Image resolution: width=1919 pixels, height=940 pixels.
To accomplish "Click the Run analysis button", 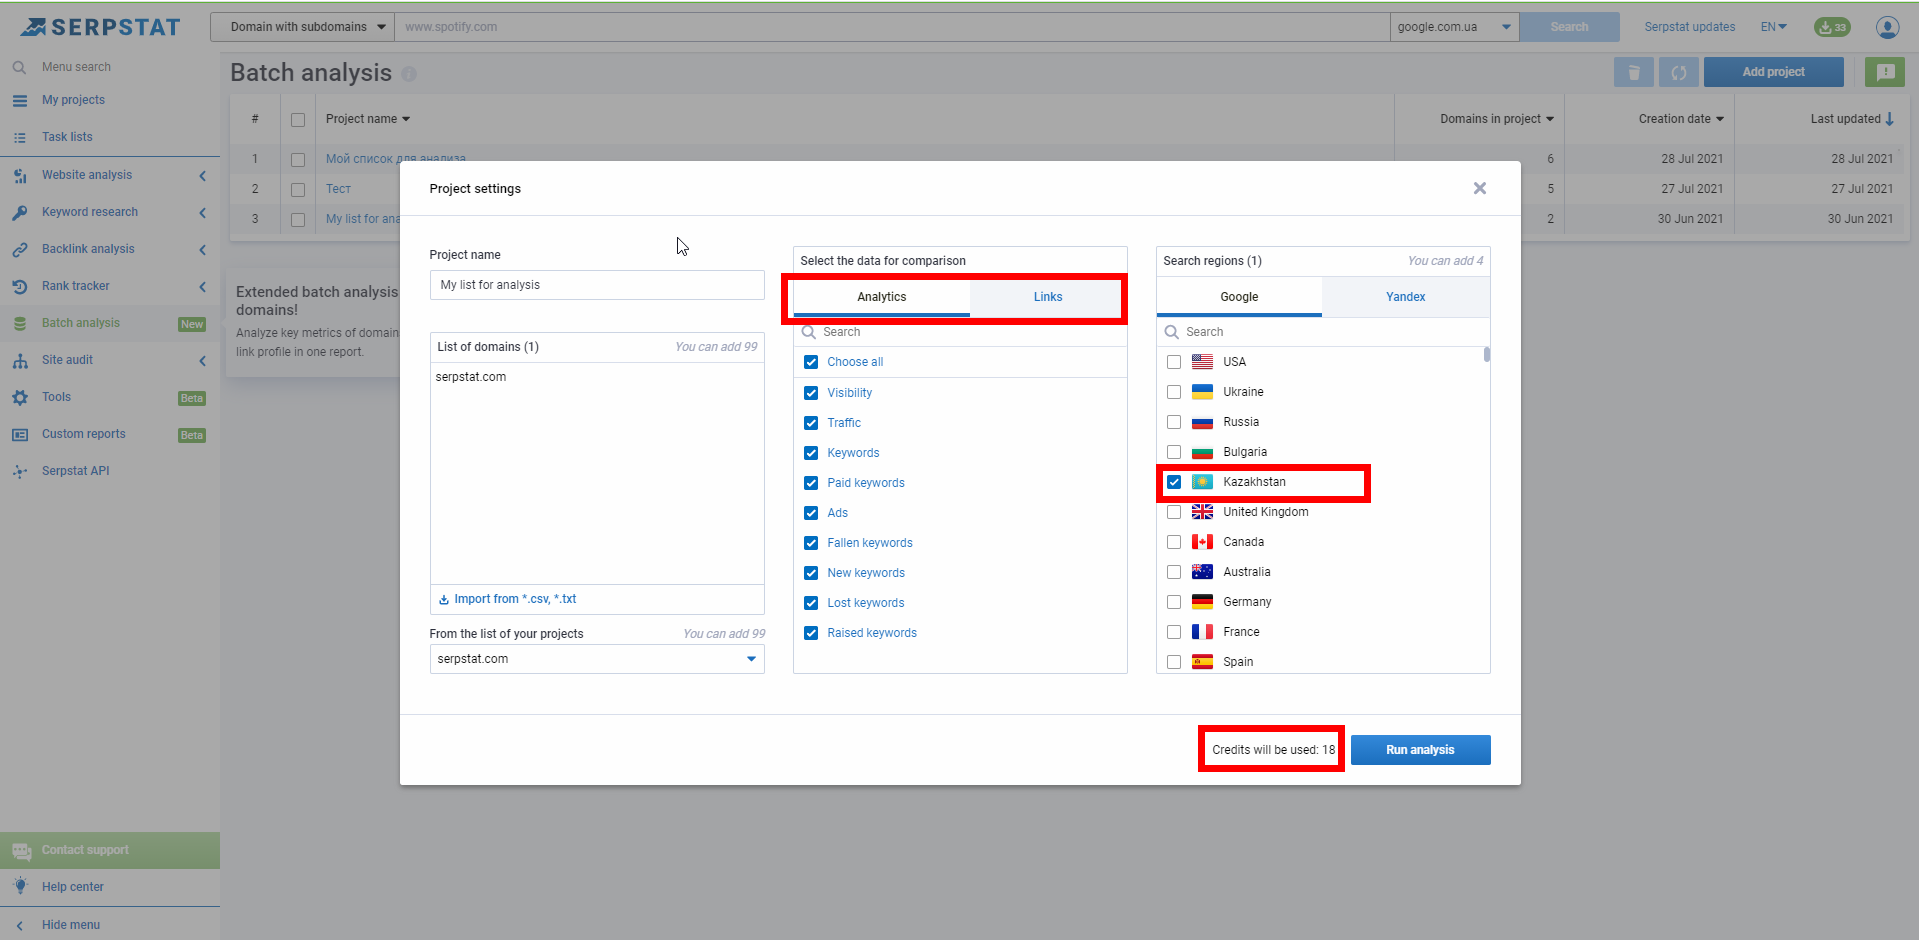I will point(1420,750).
